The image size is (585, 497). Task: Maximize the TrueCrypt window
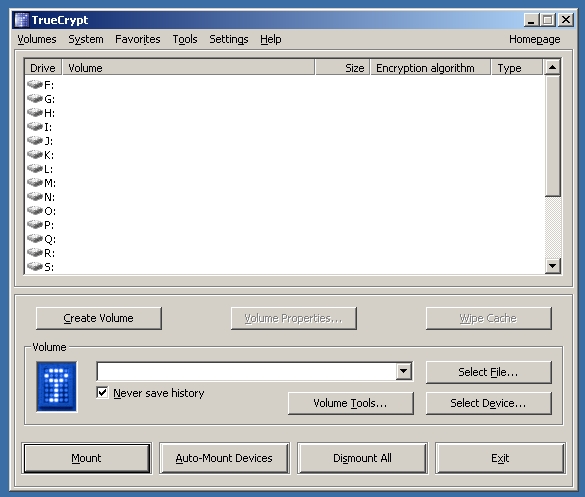[x=548, y=20]
